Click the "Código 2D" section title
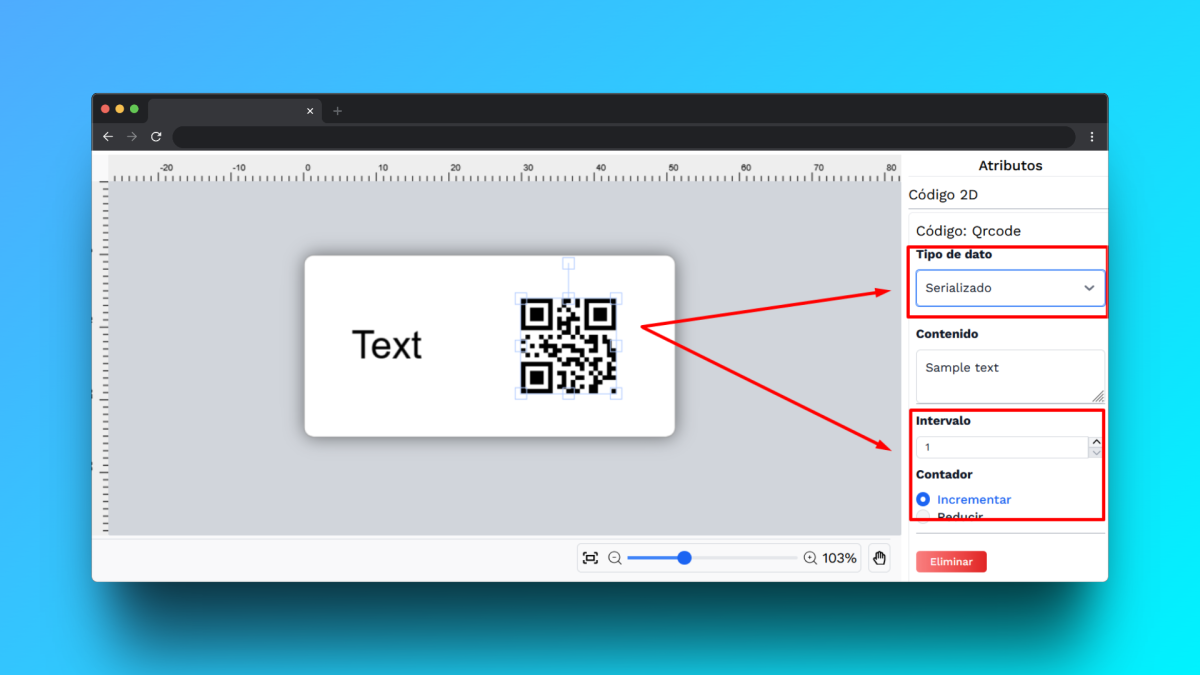Viewport: 1200px width, 675px height. point(943,195)
